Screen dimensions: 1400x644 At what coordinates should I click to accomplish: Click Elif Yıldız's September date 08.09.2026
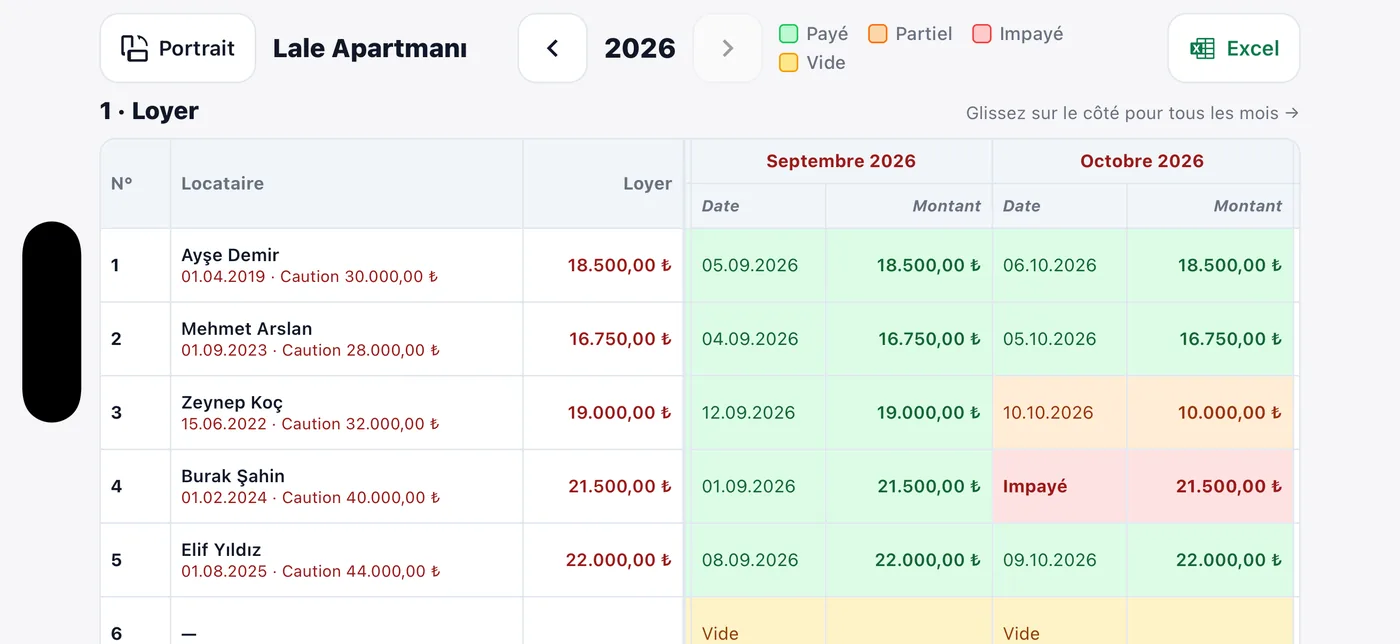point(750,560)
